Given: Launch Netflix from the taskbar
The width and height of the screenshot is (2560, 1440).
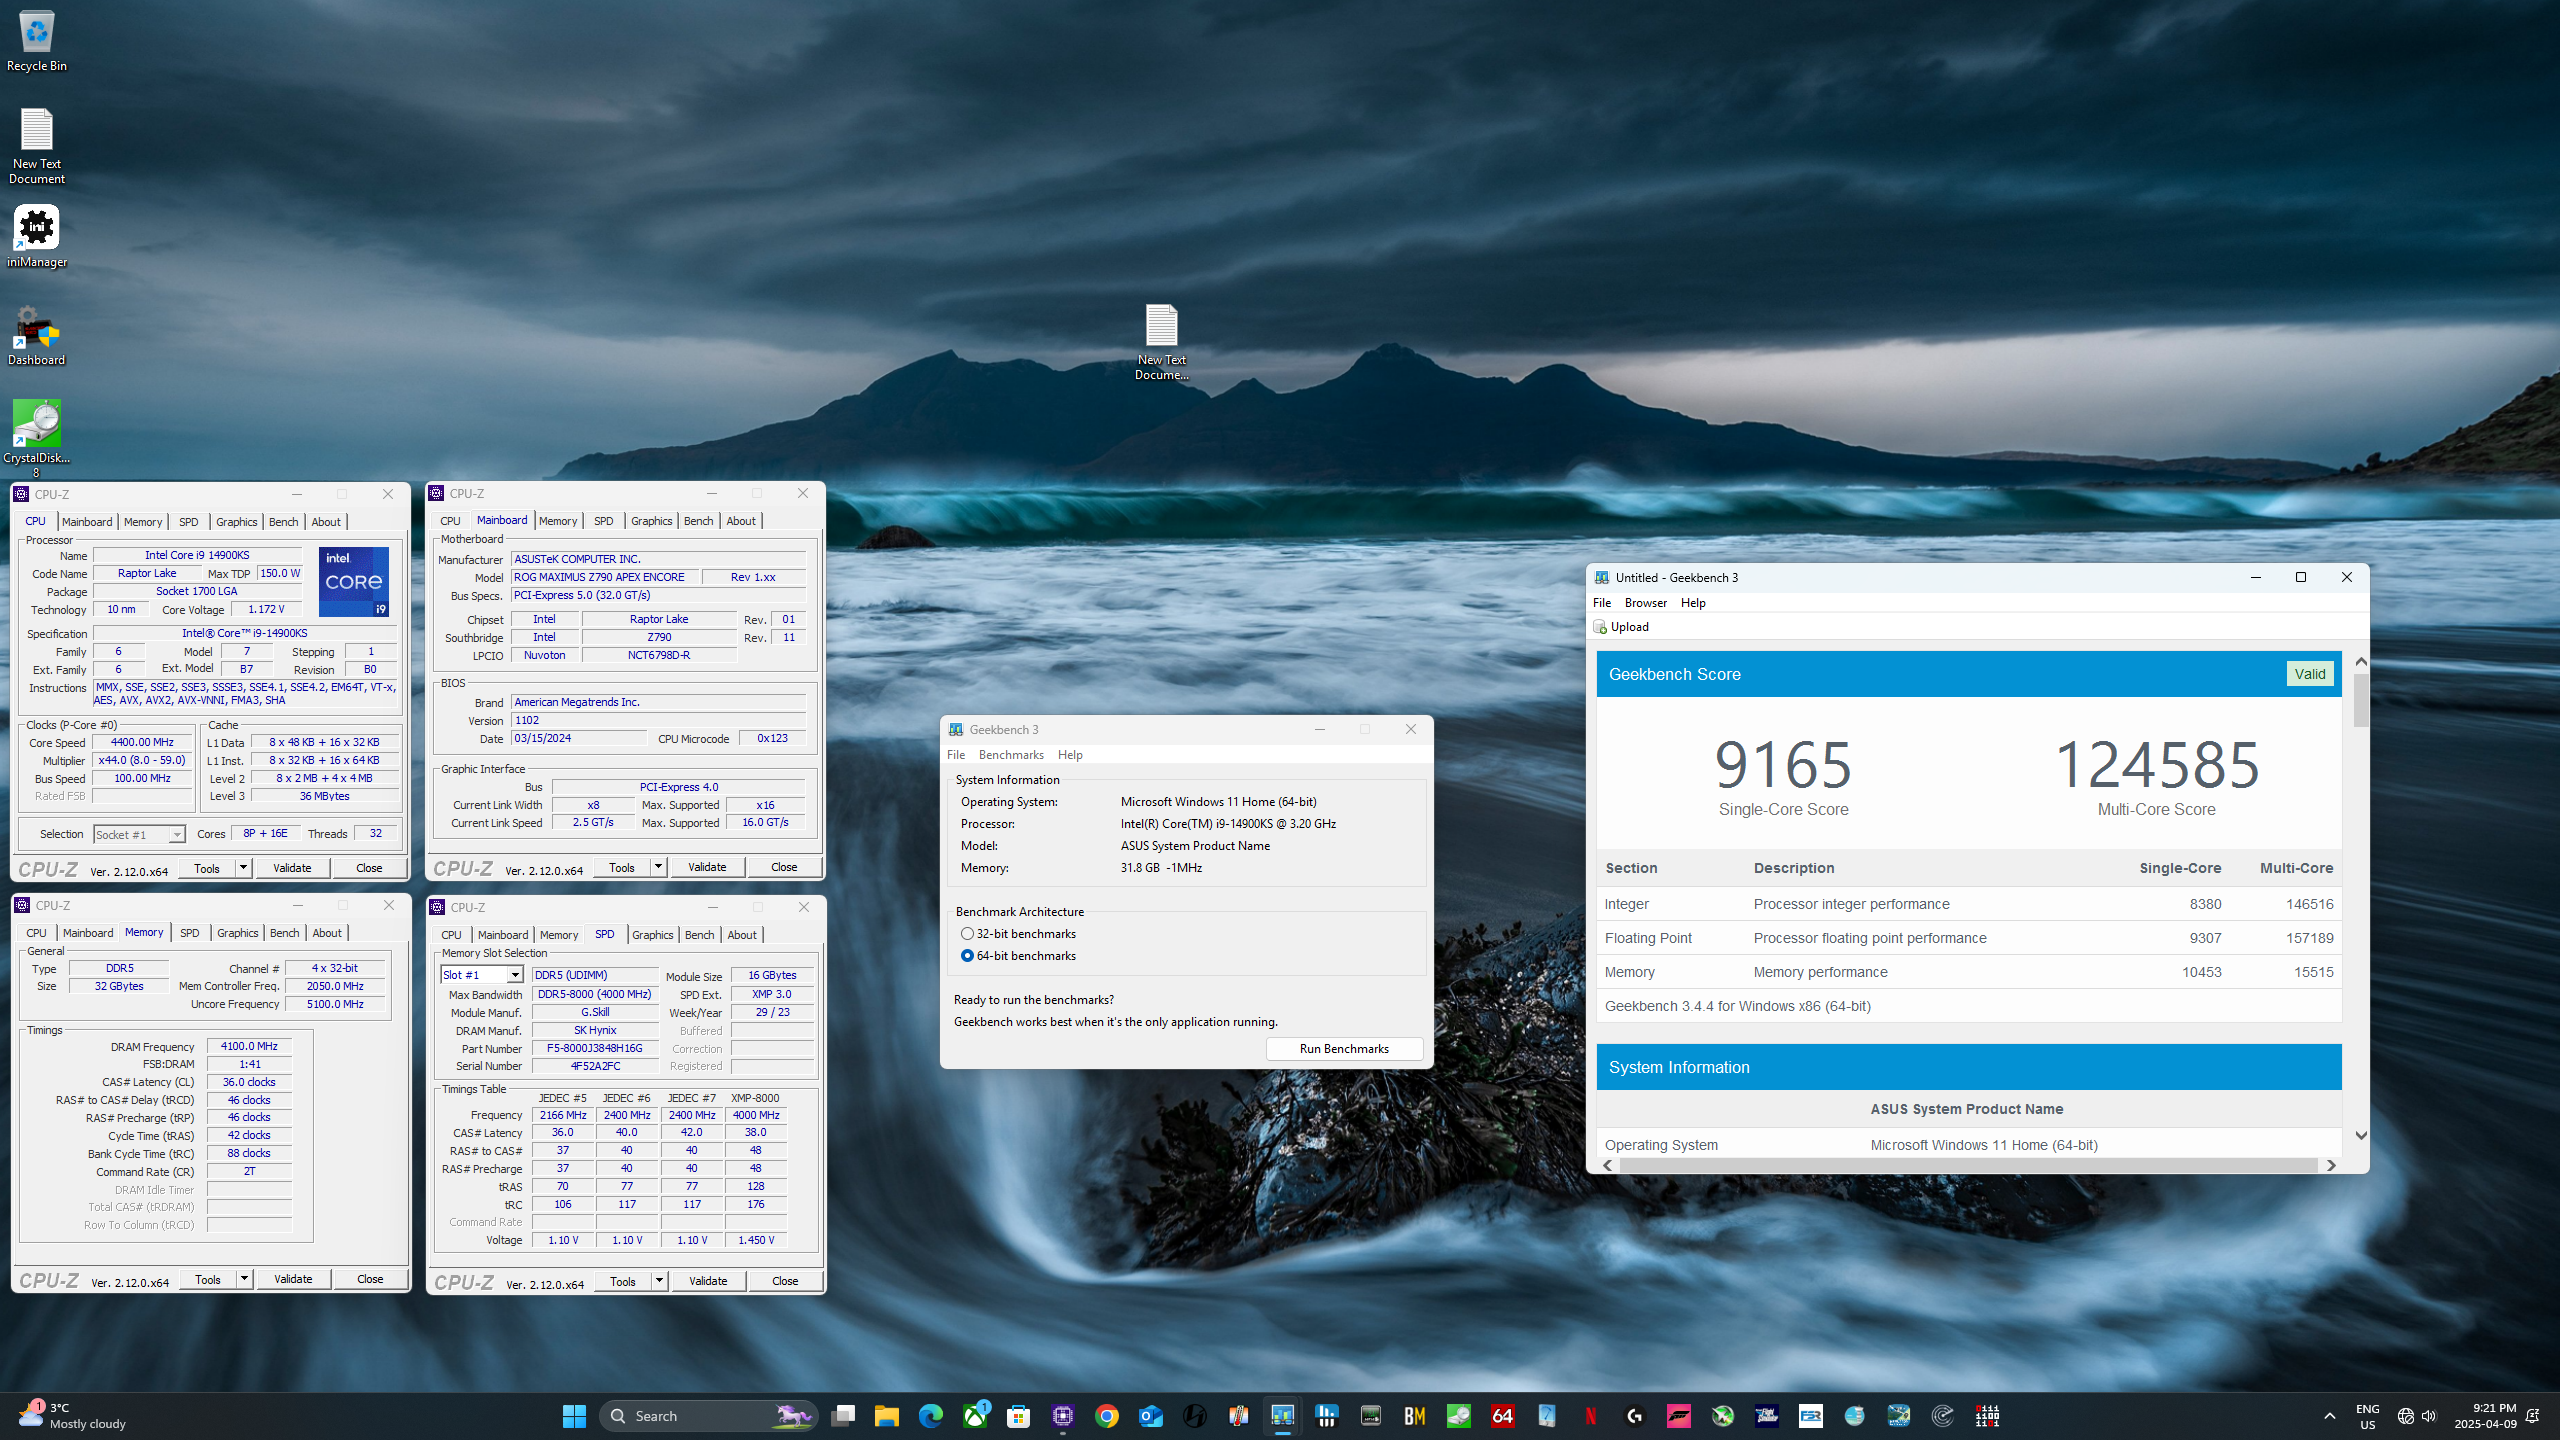Looking at the screenshot, I should (1591, 1416).
